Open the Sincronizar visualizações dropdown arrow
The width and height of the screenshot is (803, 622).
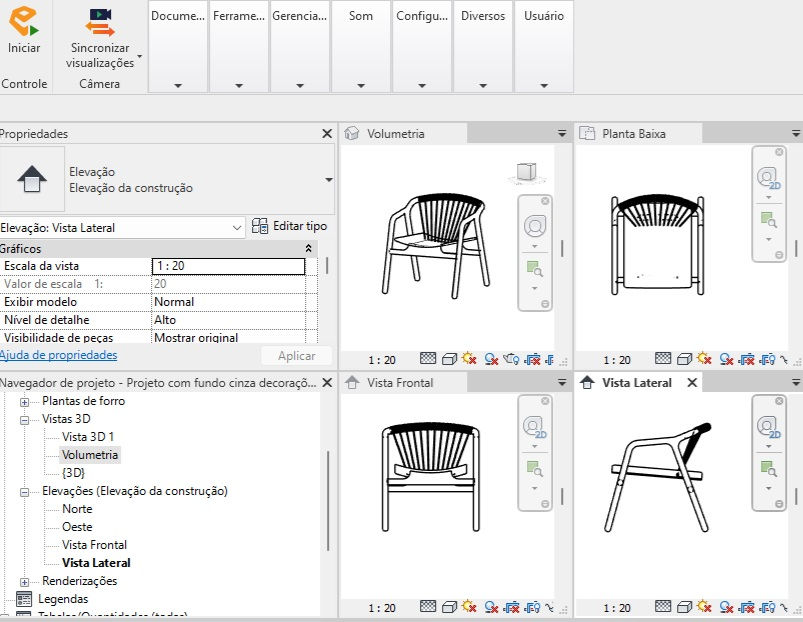coord(139,56)
